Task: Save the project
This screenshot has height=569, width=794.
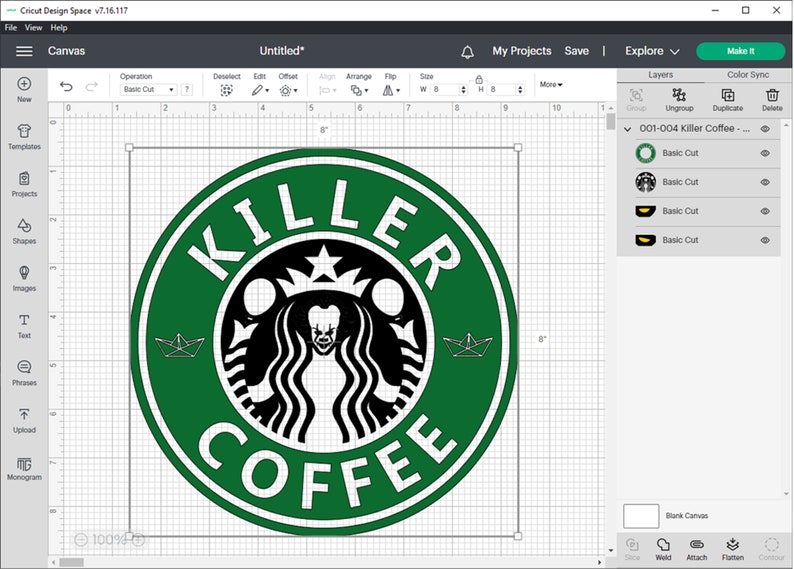Action: 577,51
